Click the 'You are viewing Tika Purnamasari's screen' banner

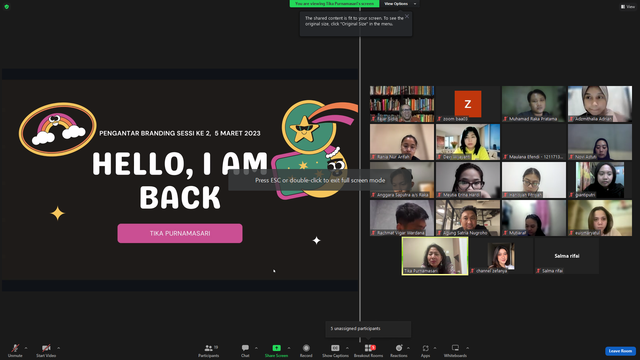click(x=334, y=4)
